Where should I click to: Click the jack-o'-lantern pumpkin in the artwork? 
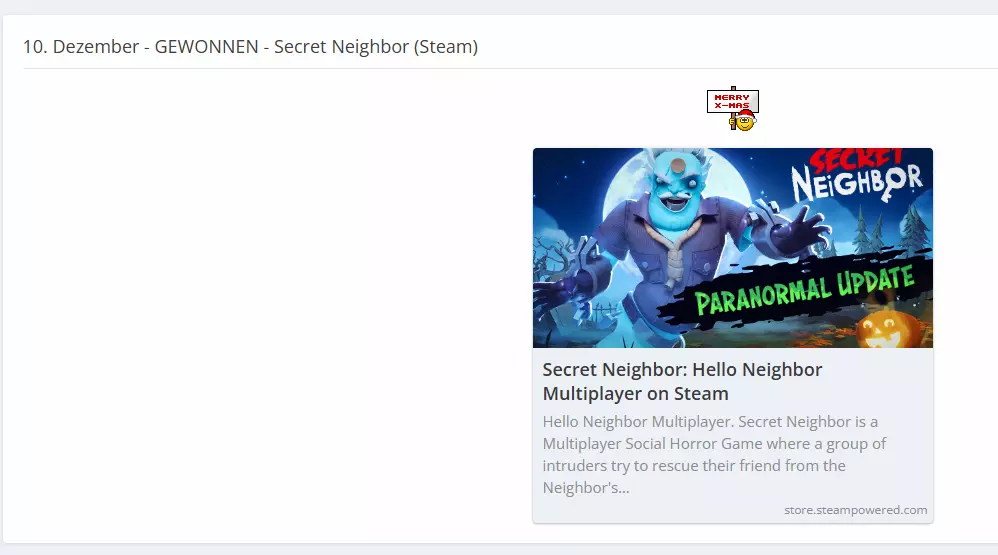[x=887, y=330]
